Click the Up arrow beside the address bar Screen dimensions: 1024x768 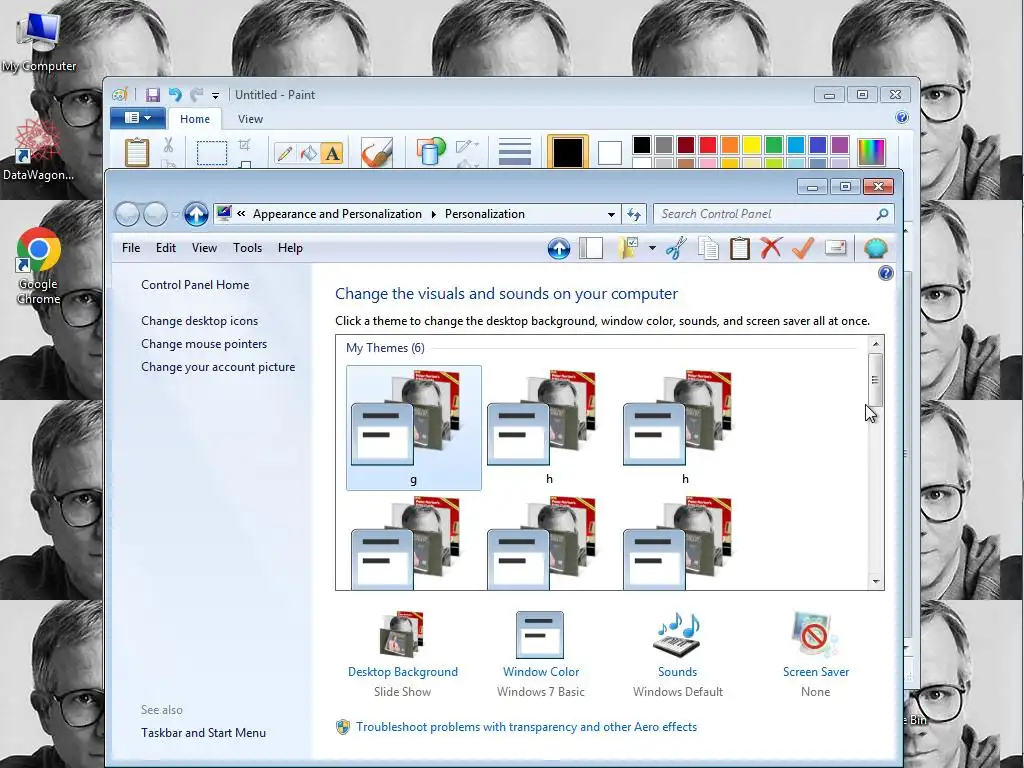[195, 214]
